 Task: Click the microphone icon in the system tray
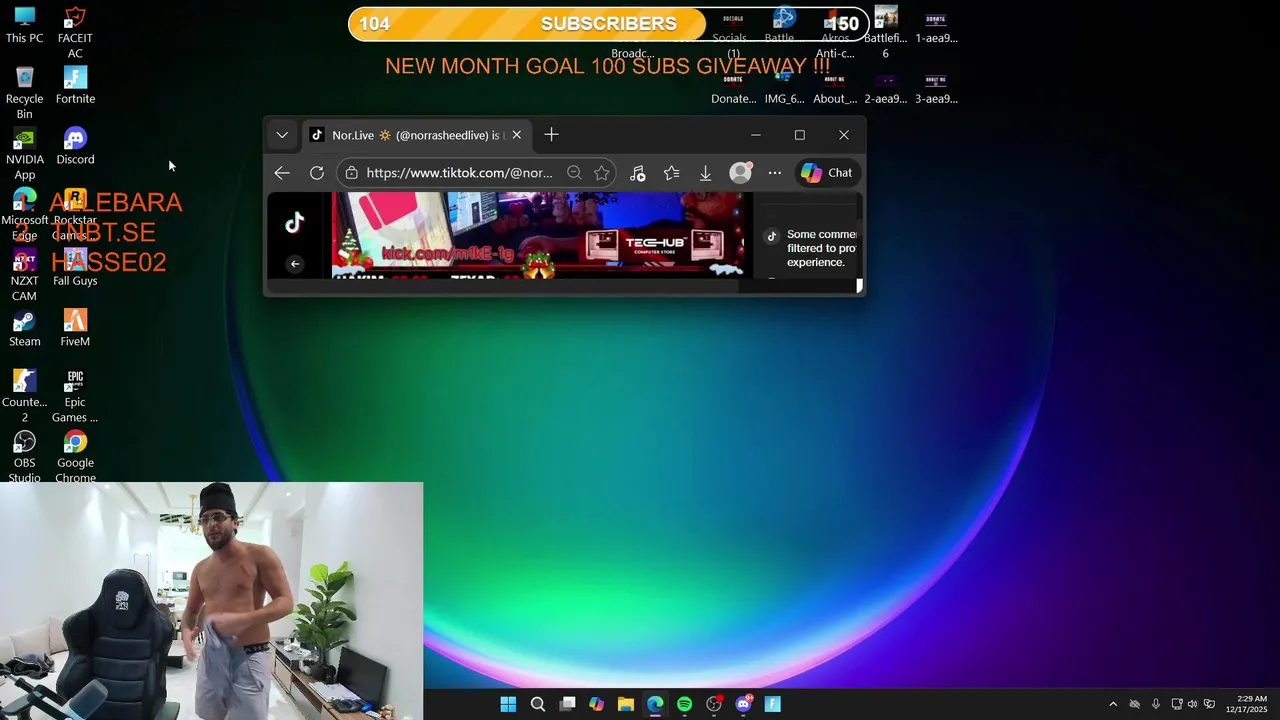1156,704
